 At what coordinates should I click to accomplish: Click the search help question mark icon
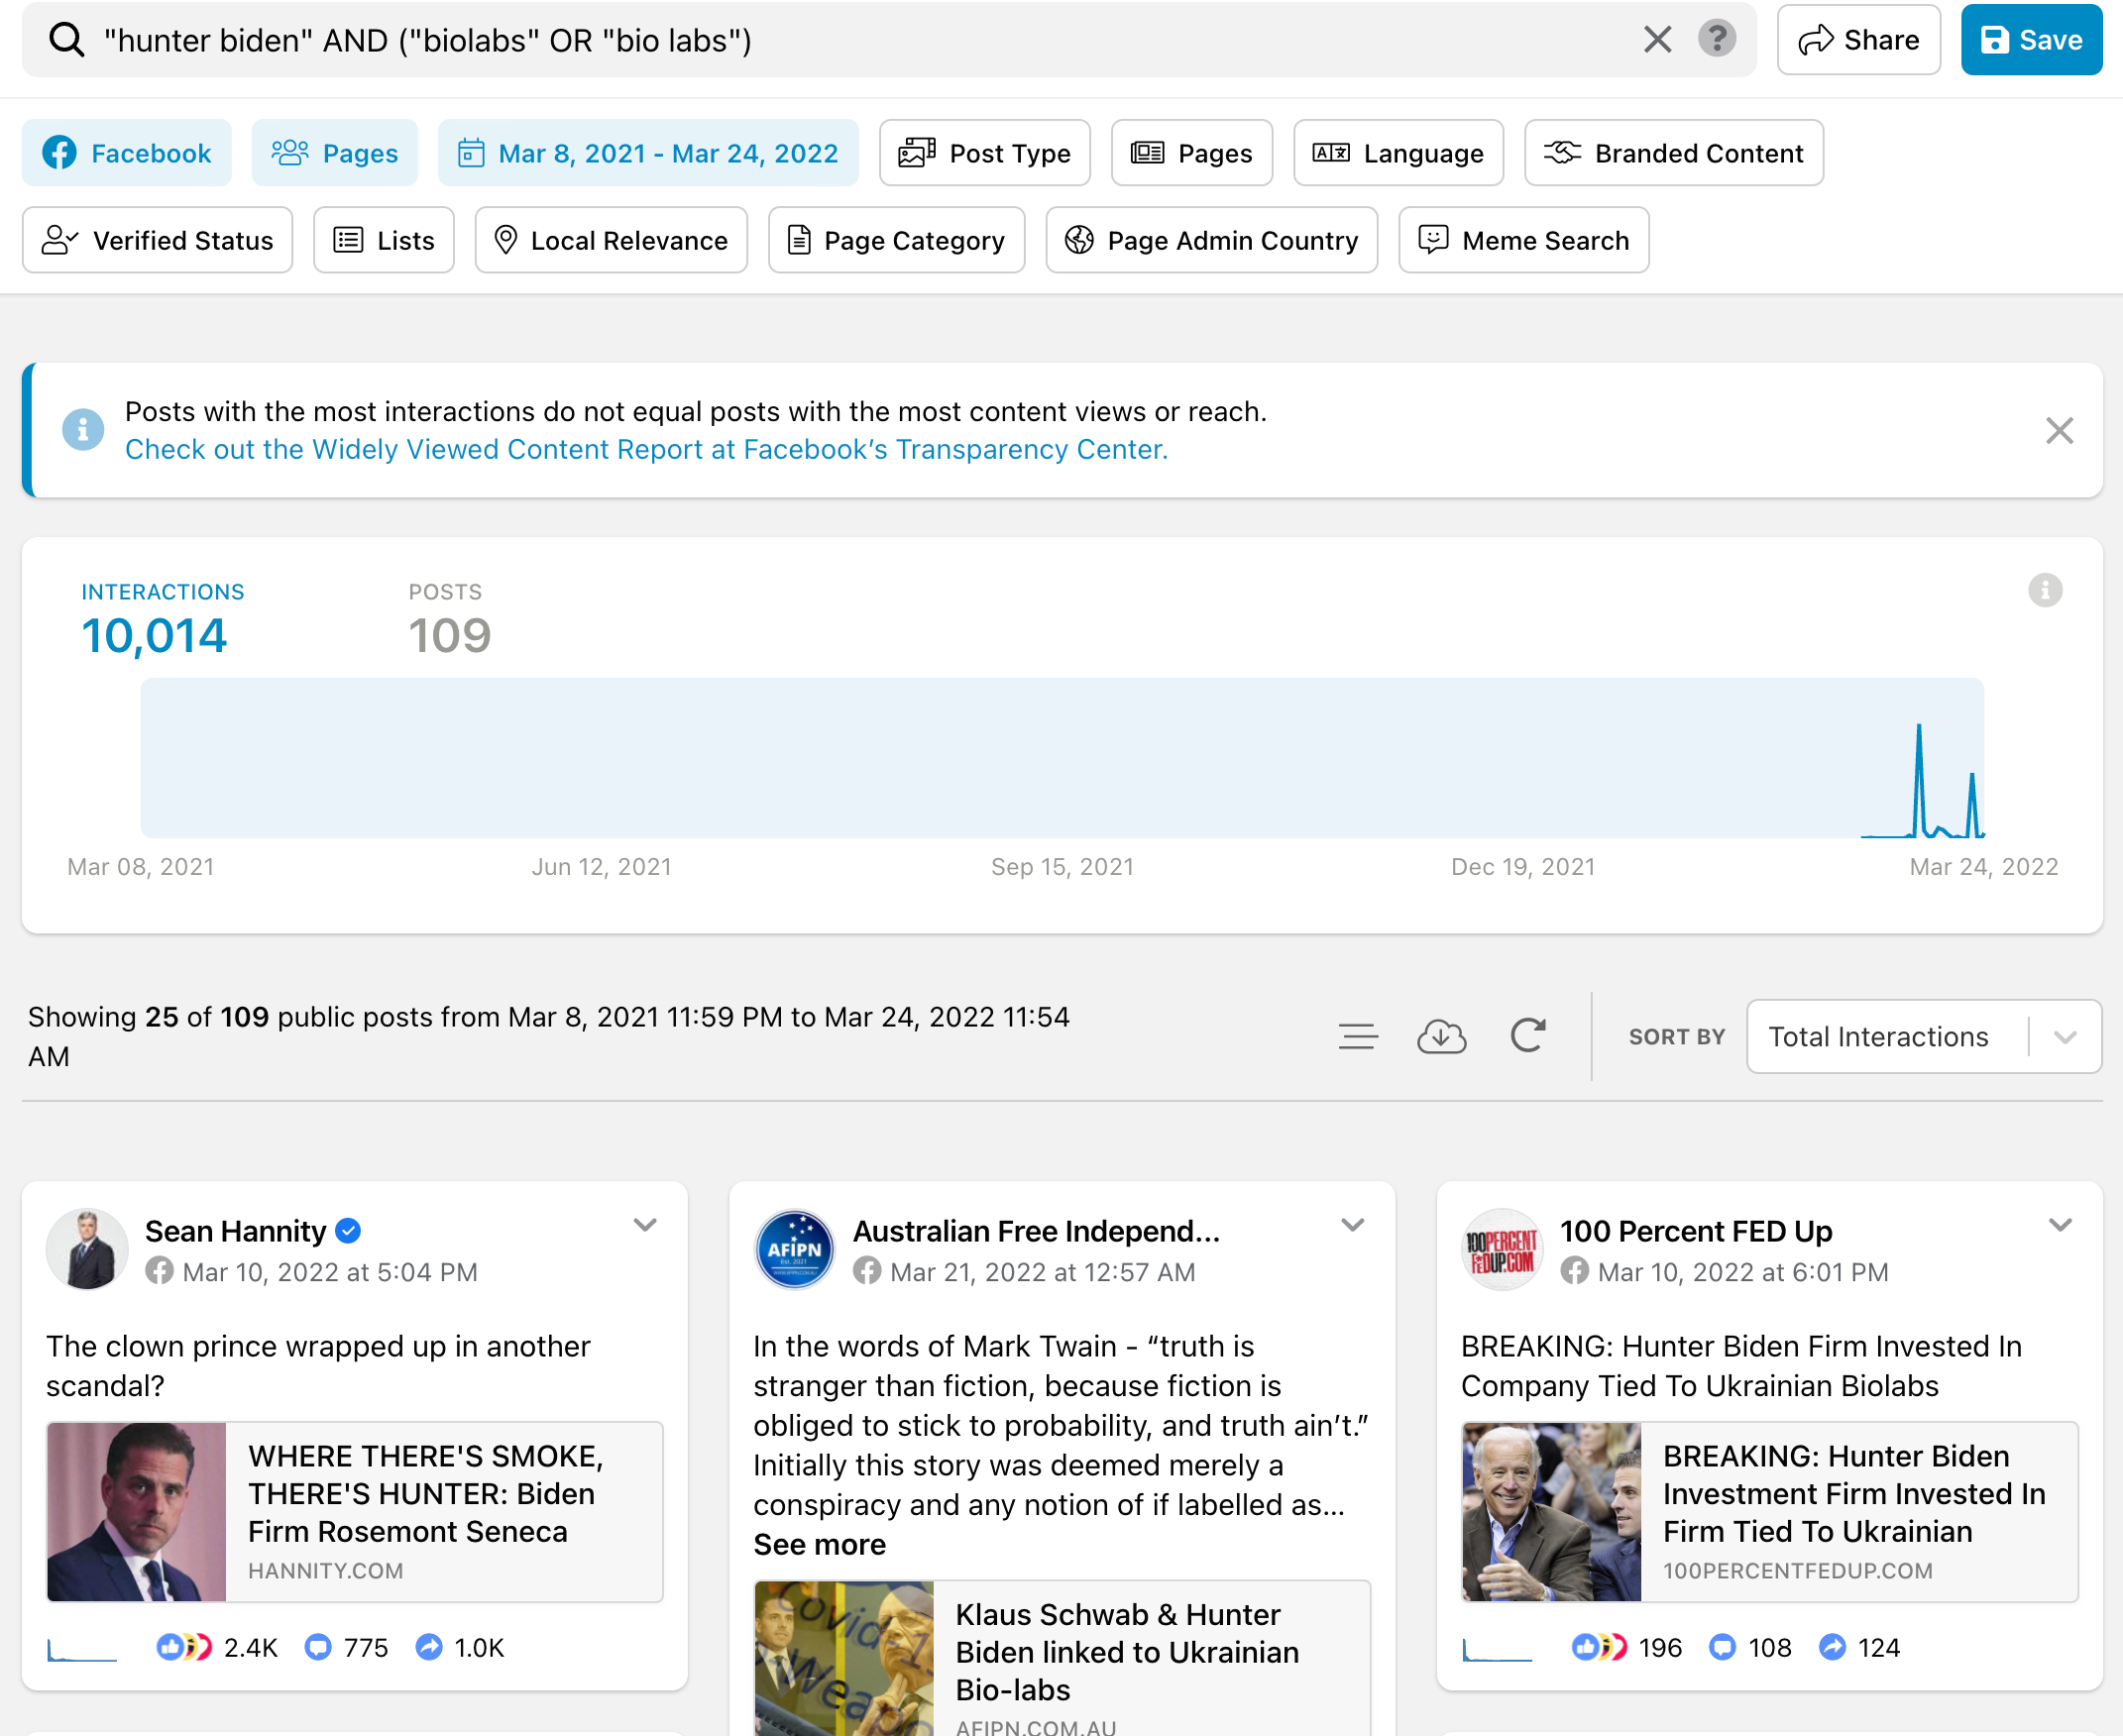point(1716,40)
